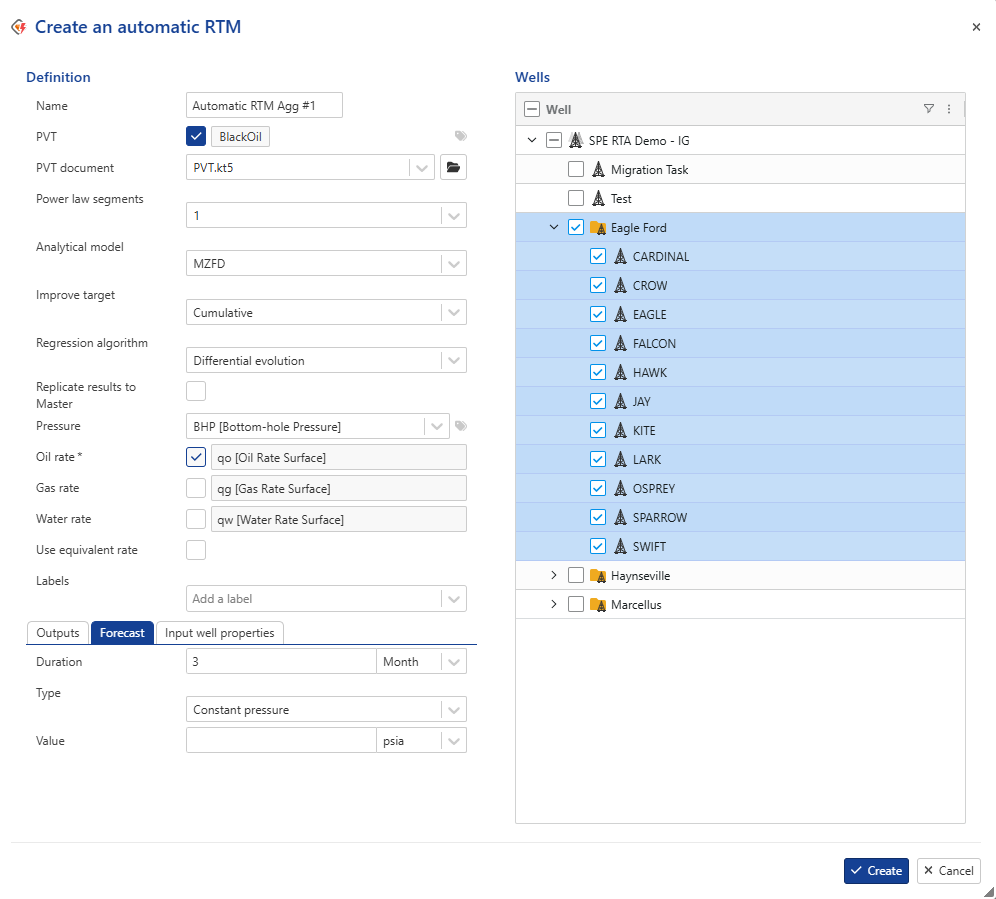This screenshot has height=899, width=996.
Task: Uncheck the FALCON well checkbox
Action: pos(598,344)
